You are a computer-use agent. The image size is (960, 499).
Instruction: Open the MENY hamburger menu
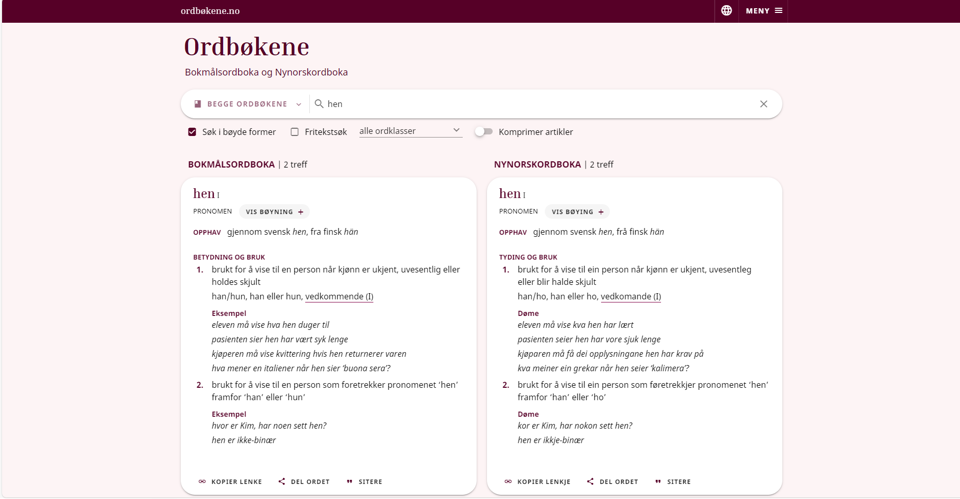pos(765,11)
